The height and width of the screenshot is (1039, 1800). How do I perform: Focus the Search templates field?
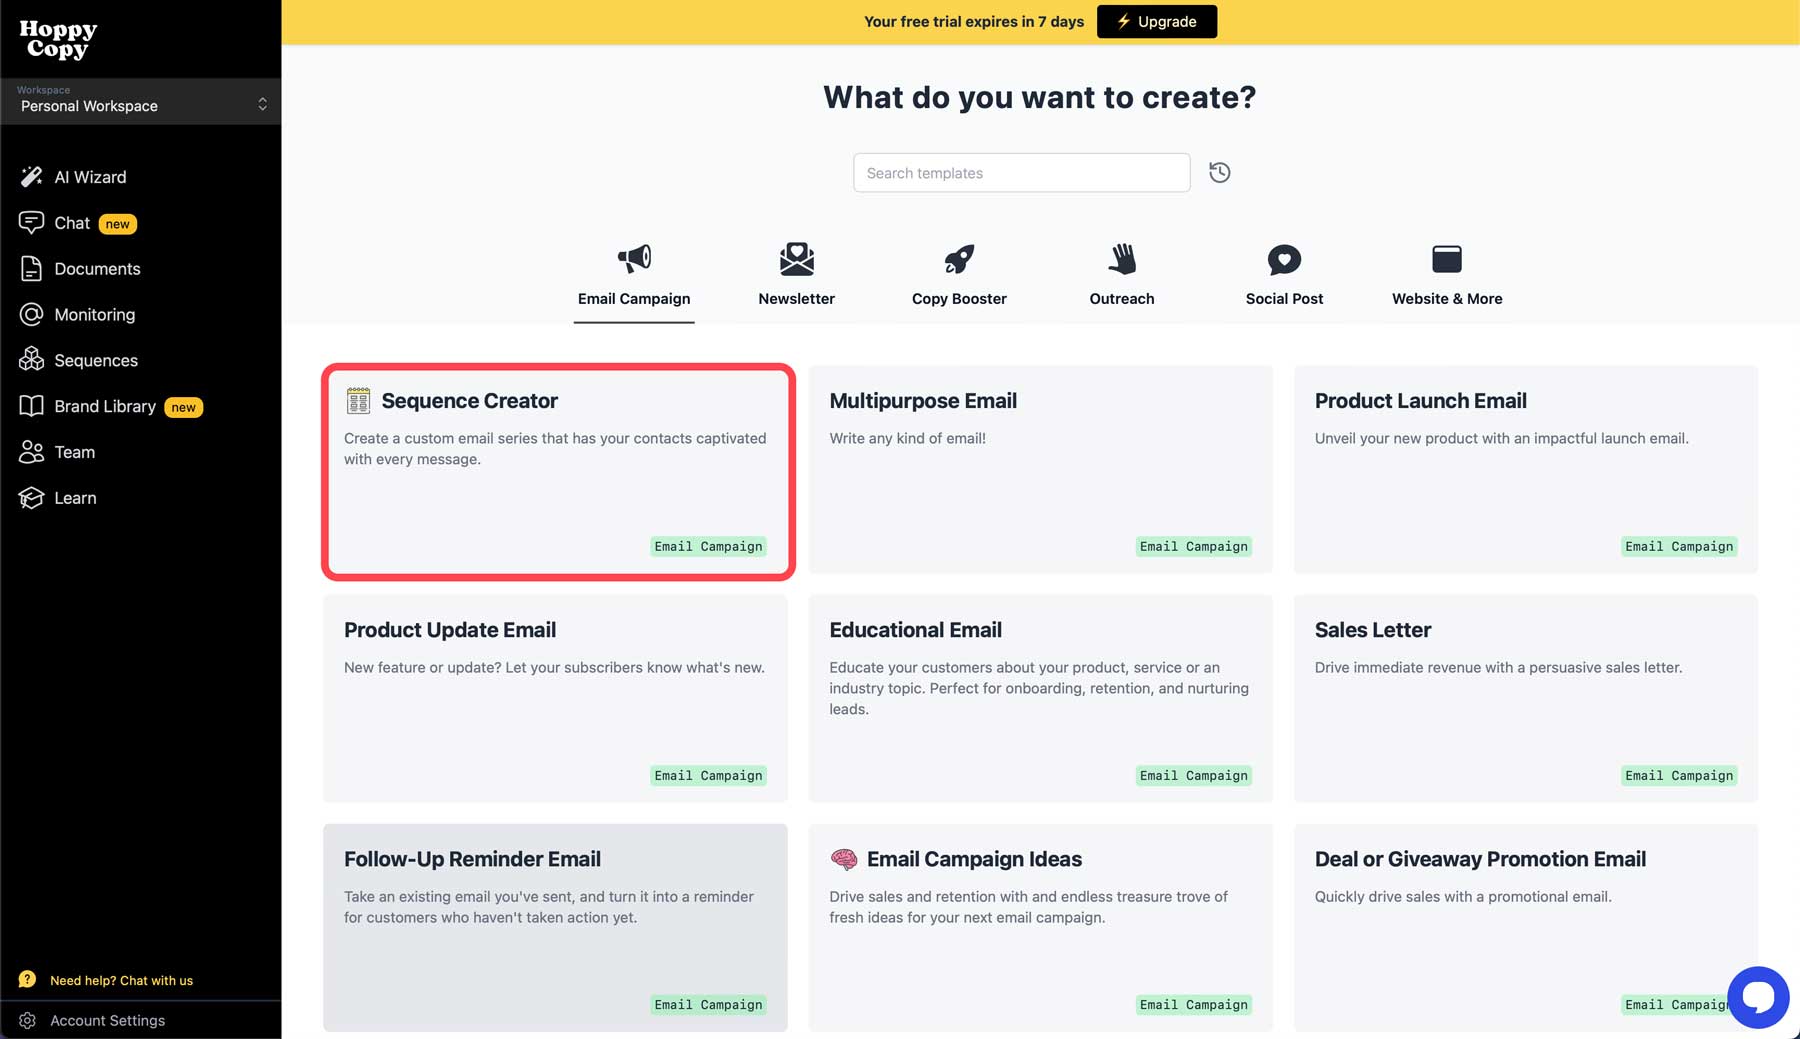pyautogui.click(x=1021, y=173)
